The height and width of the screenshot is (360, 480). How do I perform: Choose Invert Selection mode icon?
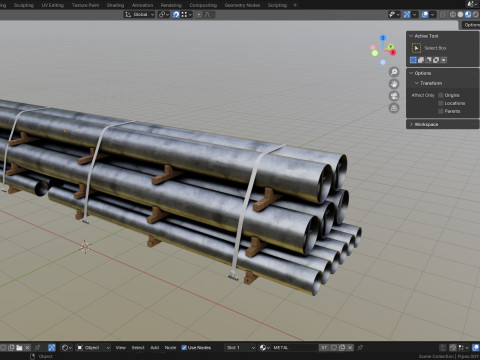436,60
